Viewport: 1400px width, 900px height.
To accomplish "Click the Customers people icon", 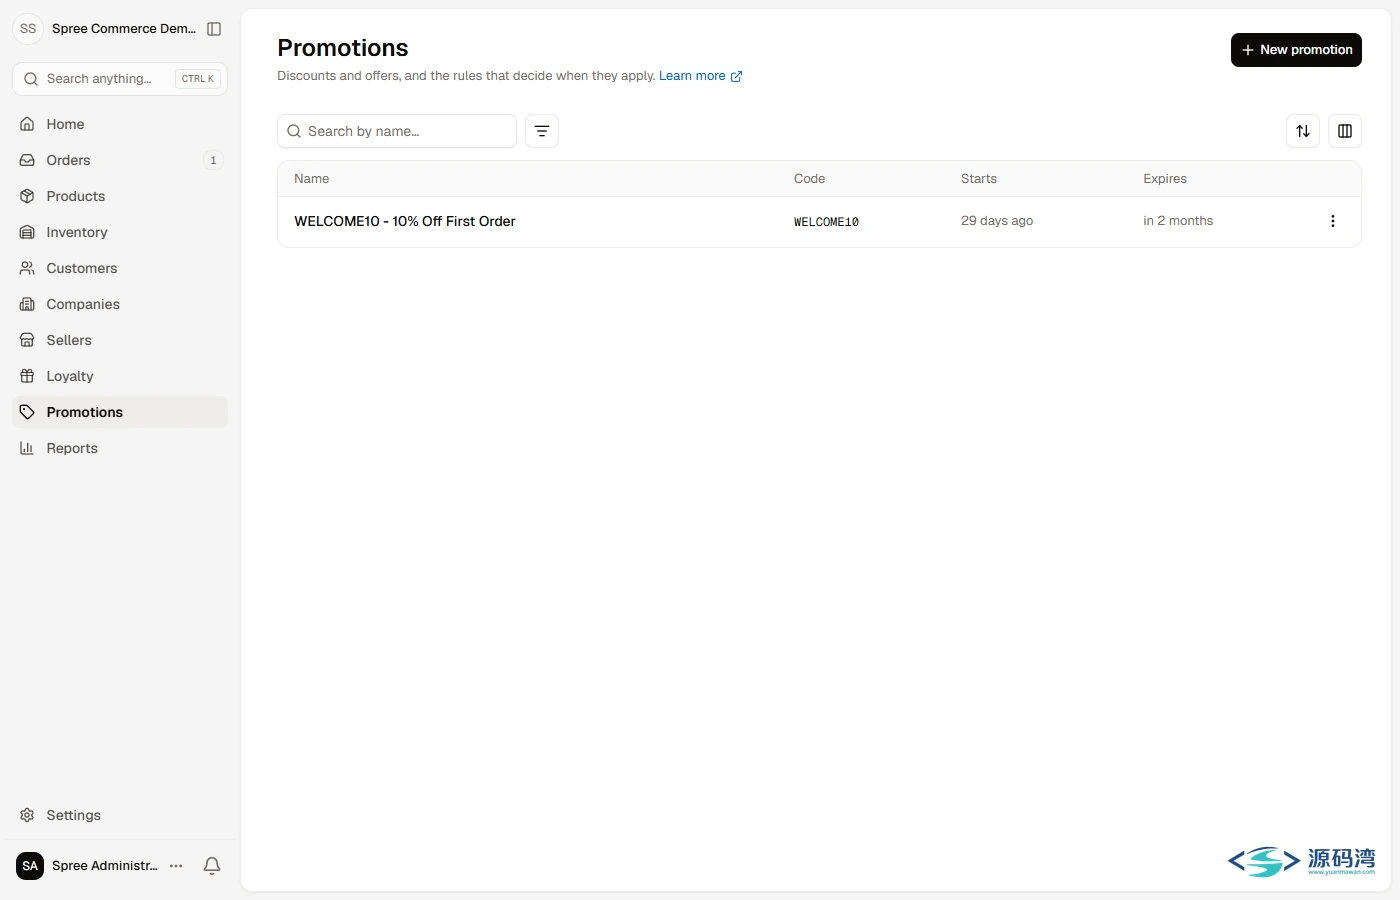I will 27,268.
